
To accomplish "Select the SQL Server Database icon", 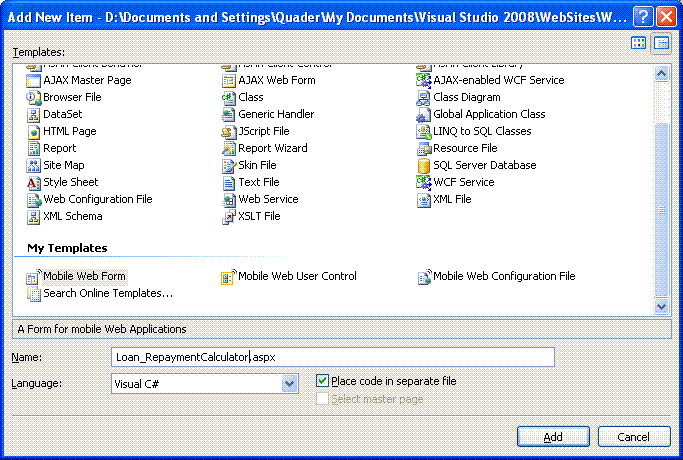I will point(423,166).
